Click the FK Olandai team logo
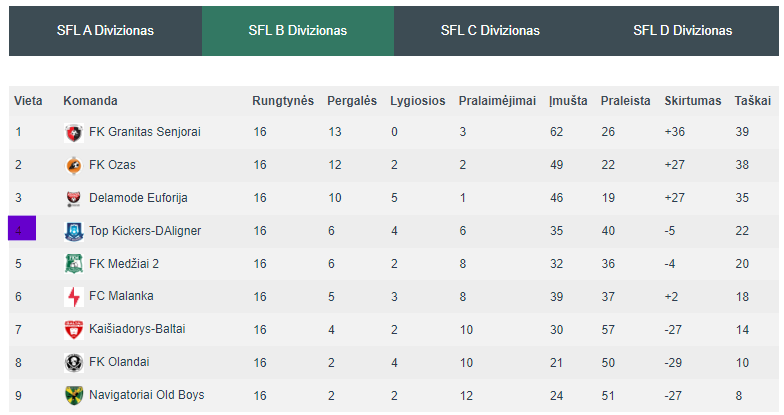Screen dimensions: 784x415 pos(74,362)
